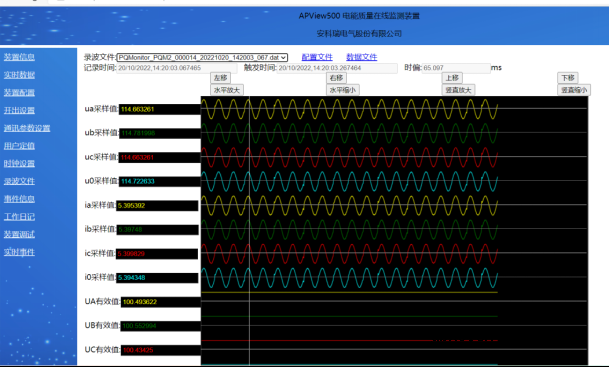Click the cyan u0 voltage waveform
609x367 pixels.
tap(350, 181)
